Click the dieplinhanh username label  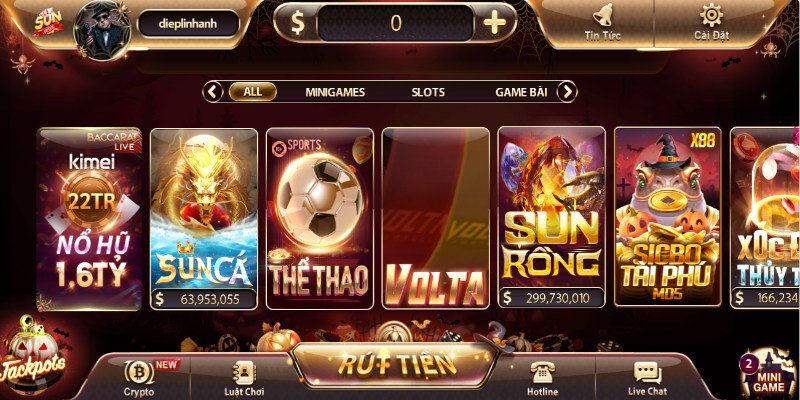pos(188,23)
